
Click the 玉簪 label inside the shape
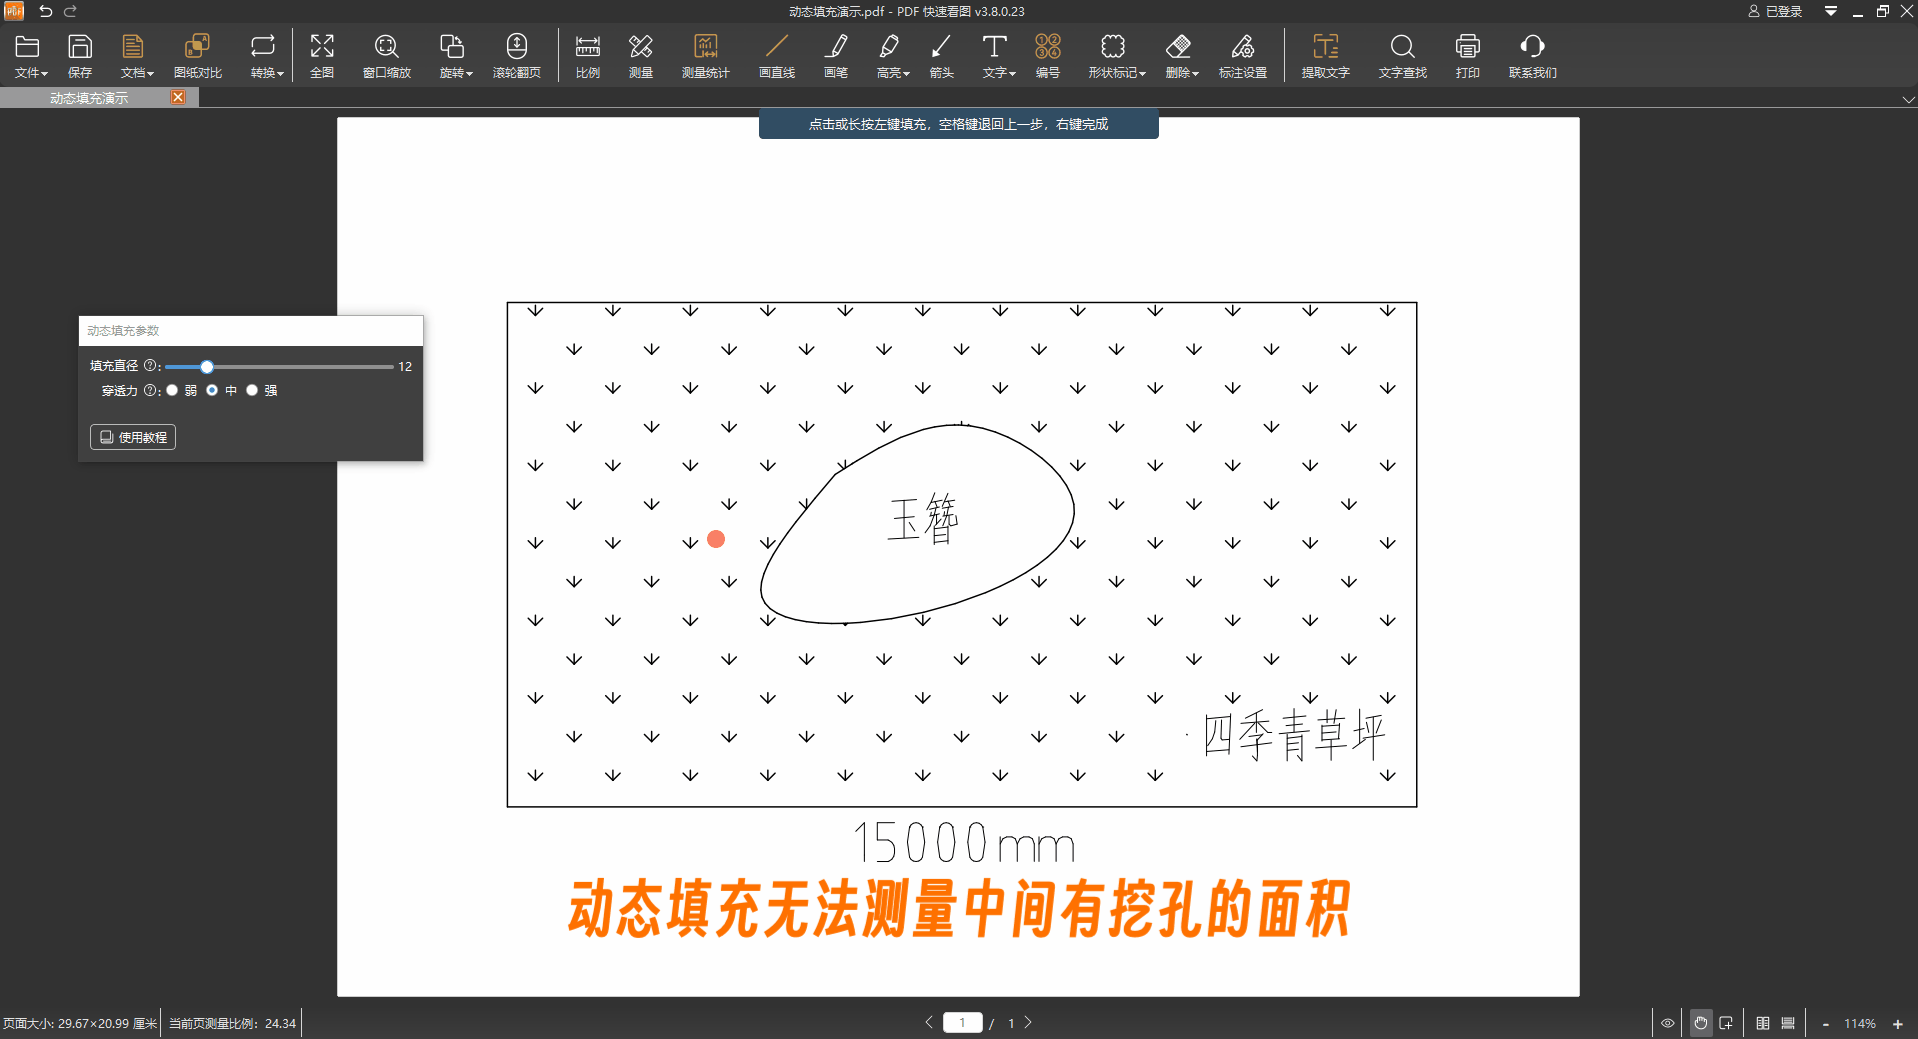[923, 519]
